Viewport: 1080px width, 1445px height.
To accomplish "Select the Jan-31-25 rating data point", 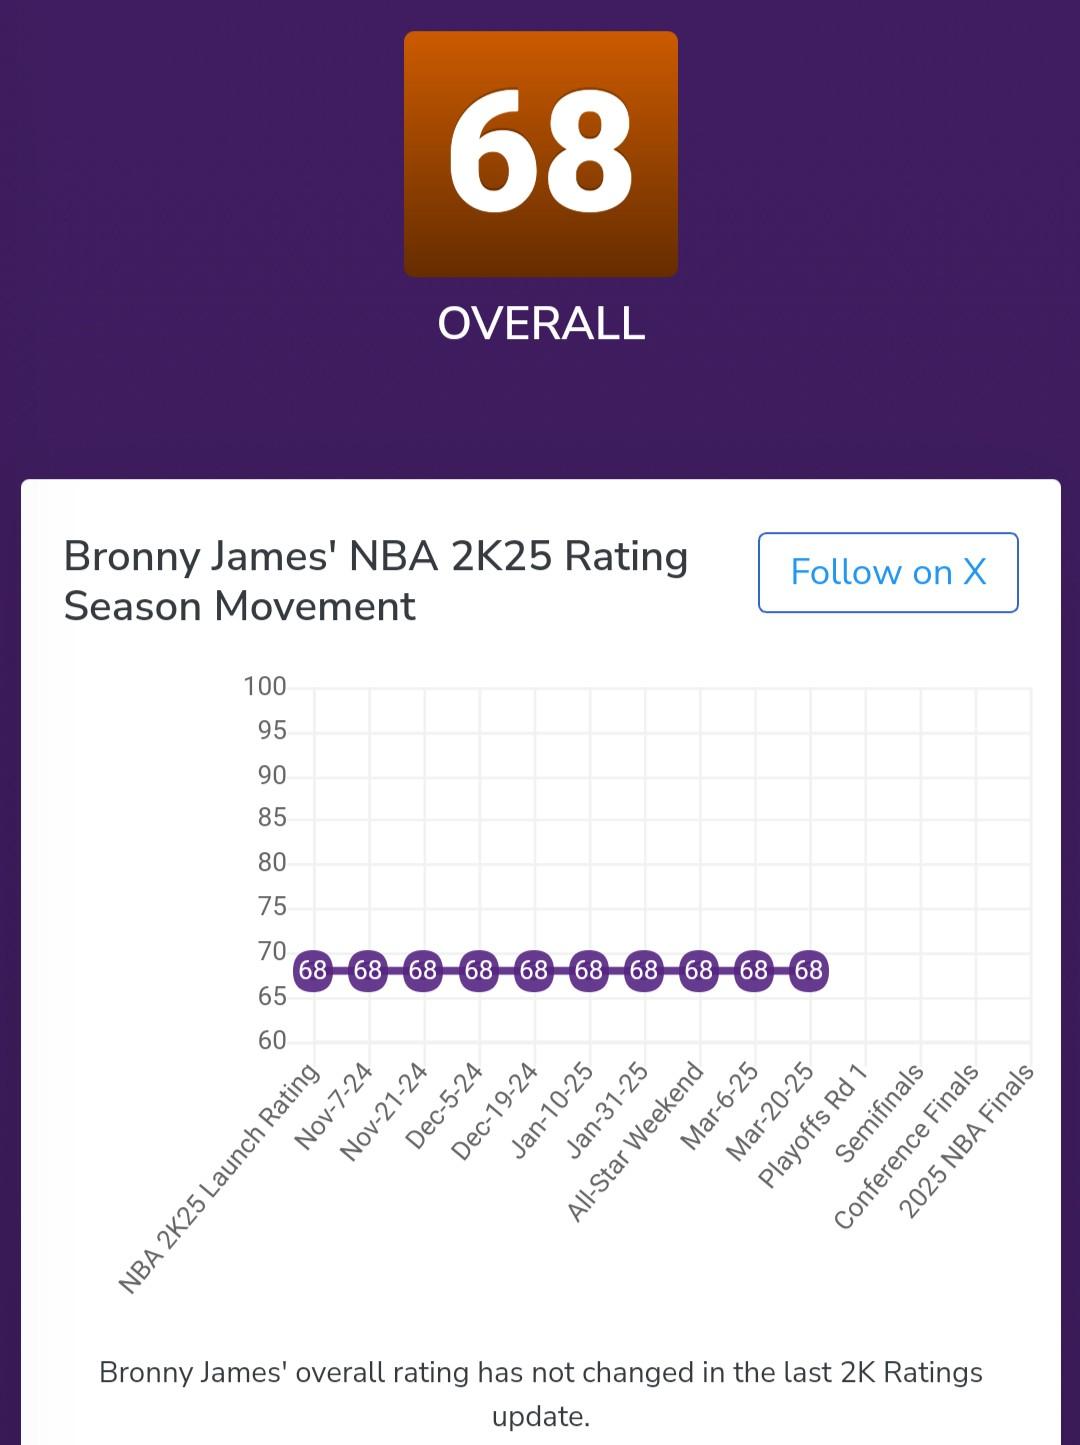I will click(644, 971).
